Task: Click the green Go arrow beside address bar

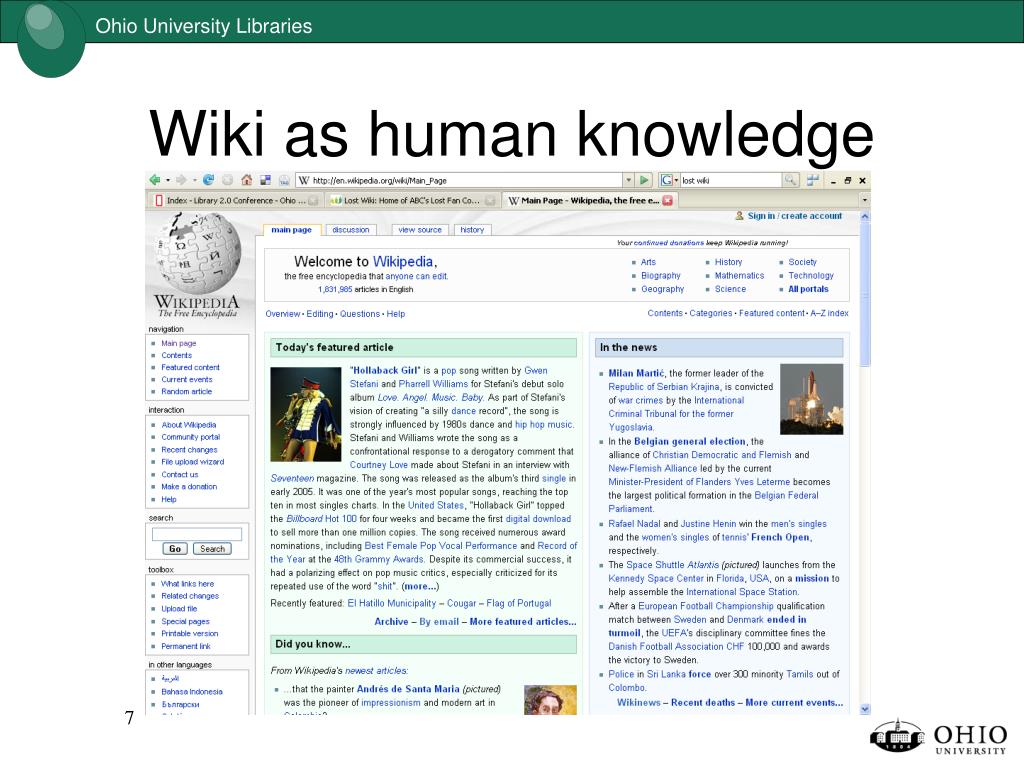Action: point(645,180)
